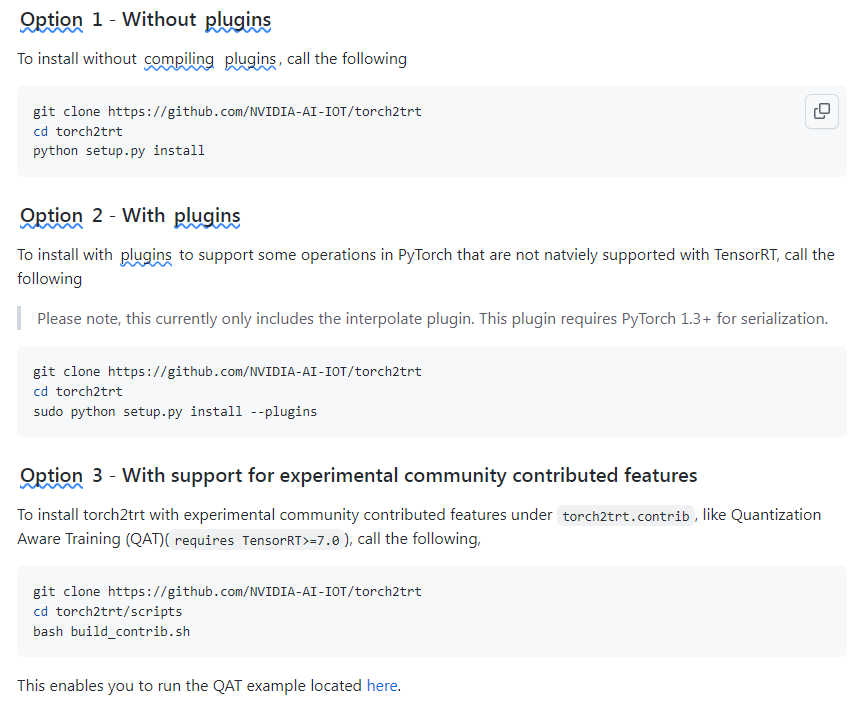This screenshot has width=865, height=701.
Task: Click 'sudo python setup.py install --plugins' line
Action: click(x=175, y=411)
